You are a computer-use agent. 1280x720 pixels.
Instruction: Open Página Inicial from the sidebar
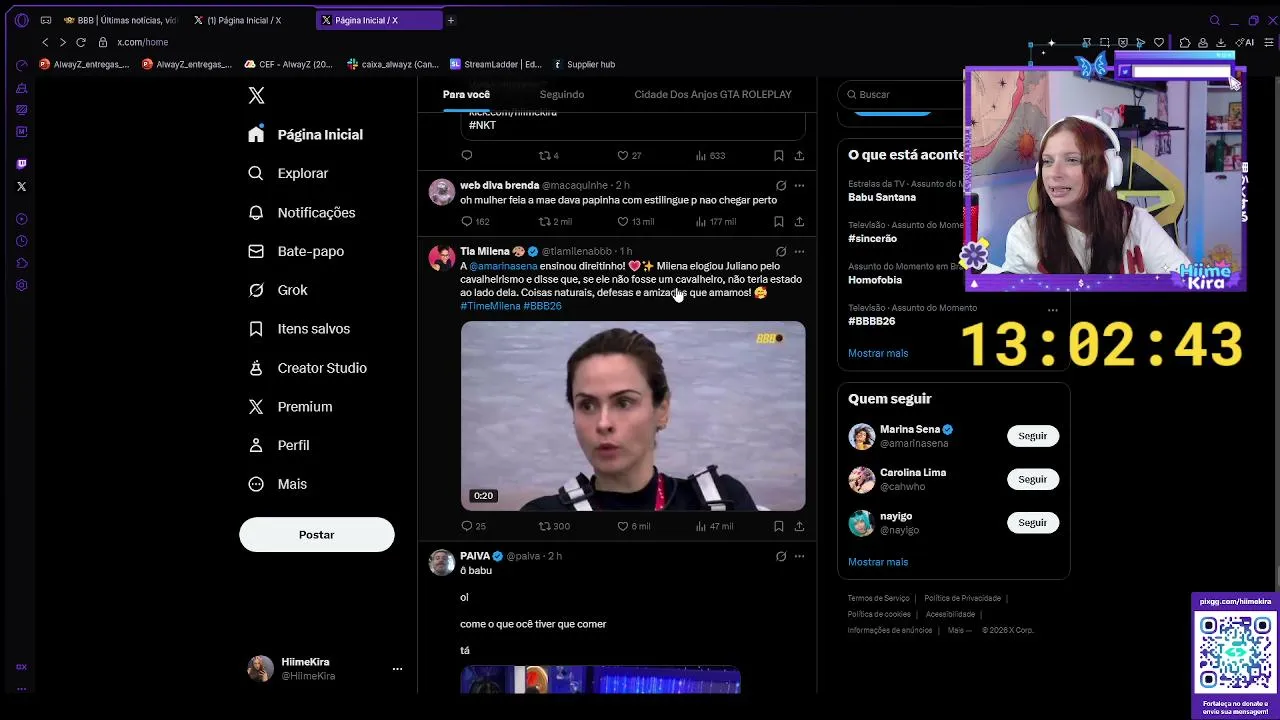[306, 134]
